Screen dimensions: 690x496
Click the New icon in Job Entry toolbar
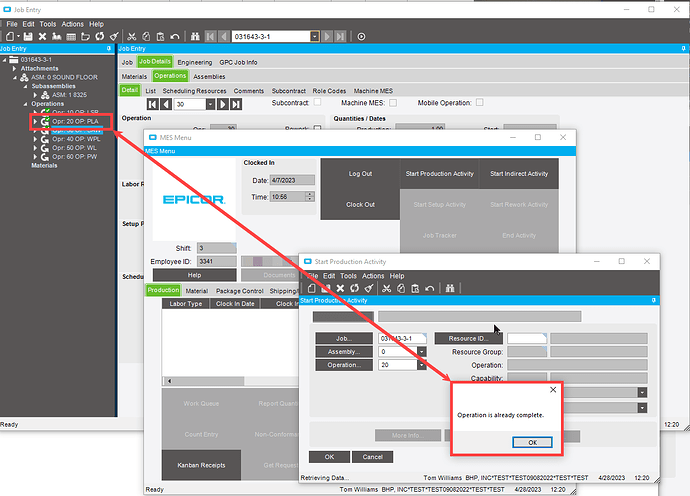(10, 37)
